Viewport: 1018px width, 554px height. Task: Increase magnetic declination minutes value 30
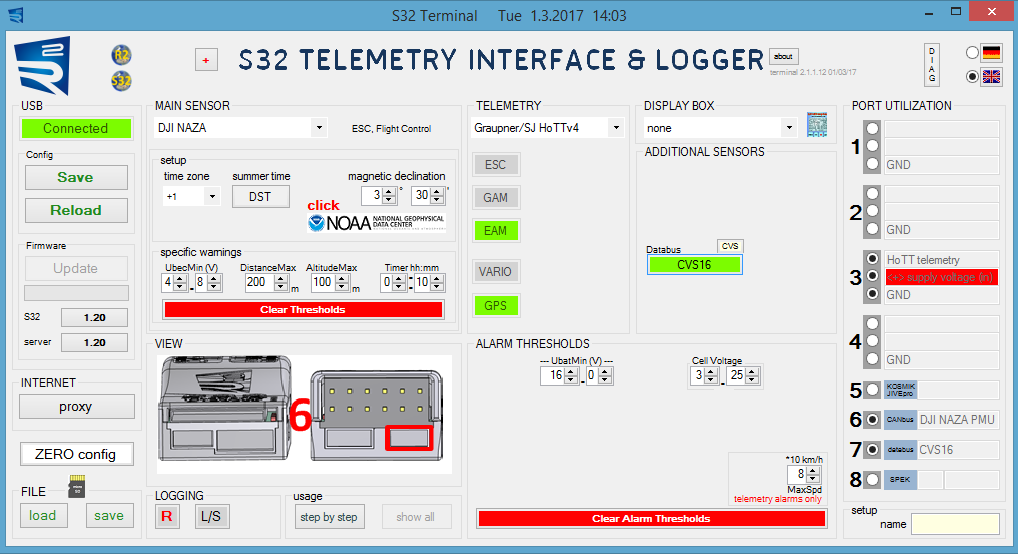click(x=438, y=192)
